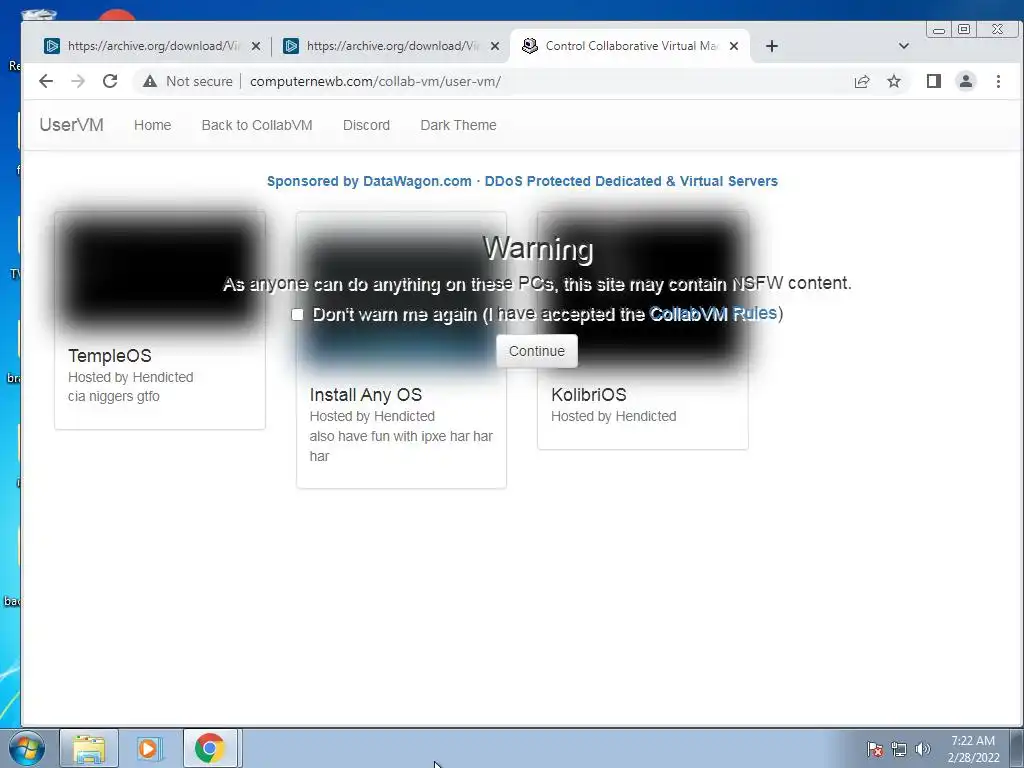Open the Discord nav link
The image size is (1024, 768).
coord(366,125)
